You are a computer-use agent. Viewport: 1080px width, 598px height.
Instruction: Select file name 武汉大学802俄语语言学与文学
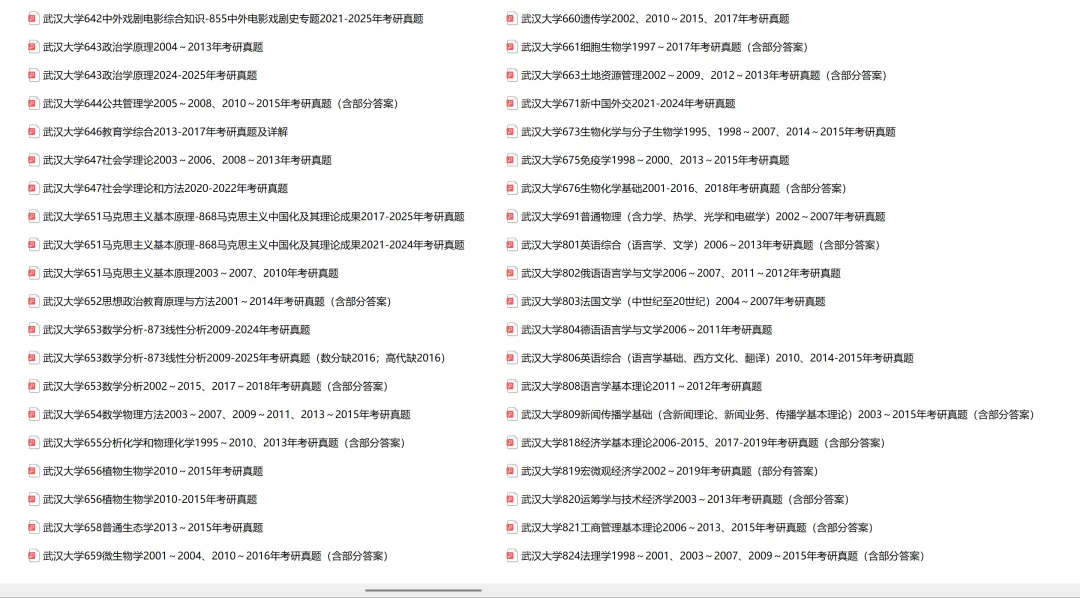point(681,273)
